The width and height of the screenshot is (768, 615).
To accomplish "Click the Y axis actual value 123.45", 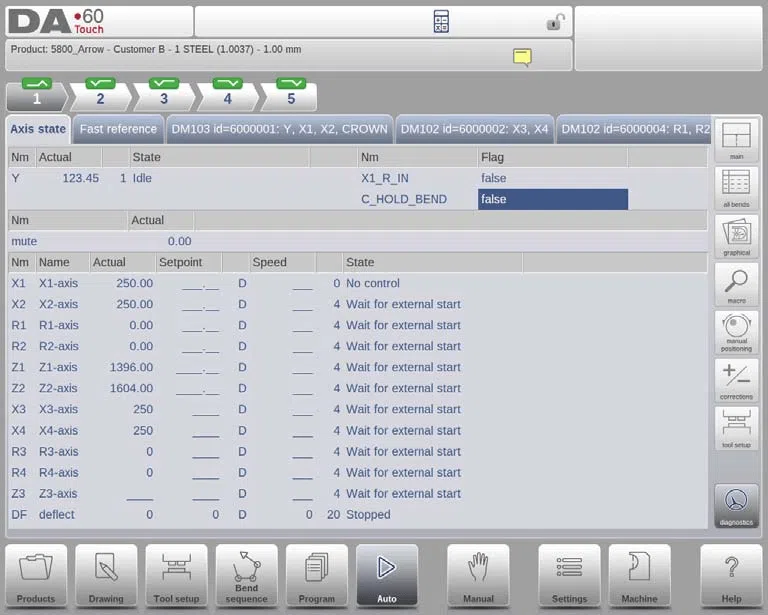I will (x=80, y=178).
